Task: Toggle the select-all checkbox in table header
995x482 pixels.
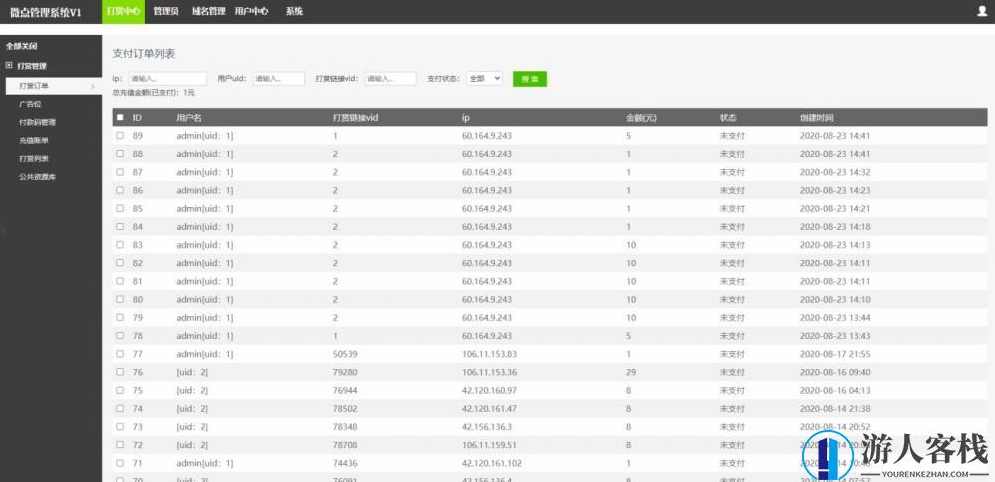Action: click(120, 117)
